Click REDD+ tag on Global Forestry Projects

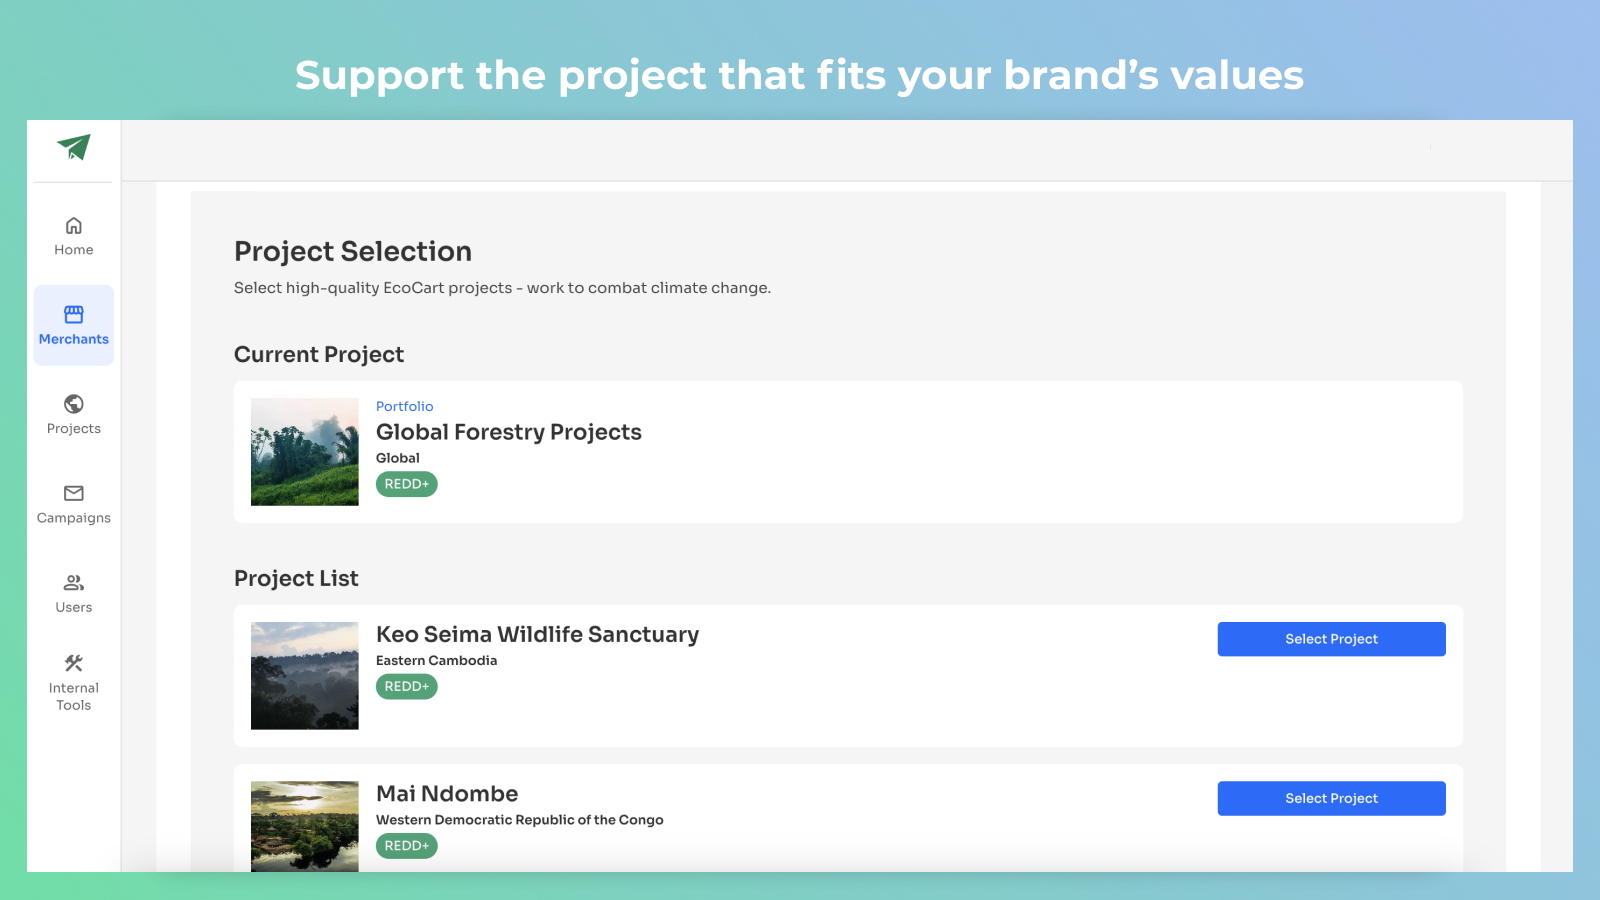click(407, 484)
